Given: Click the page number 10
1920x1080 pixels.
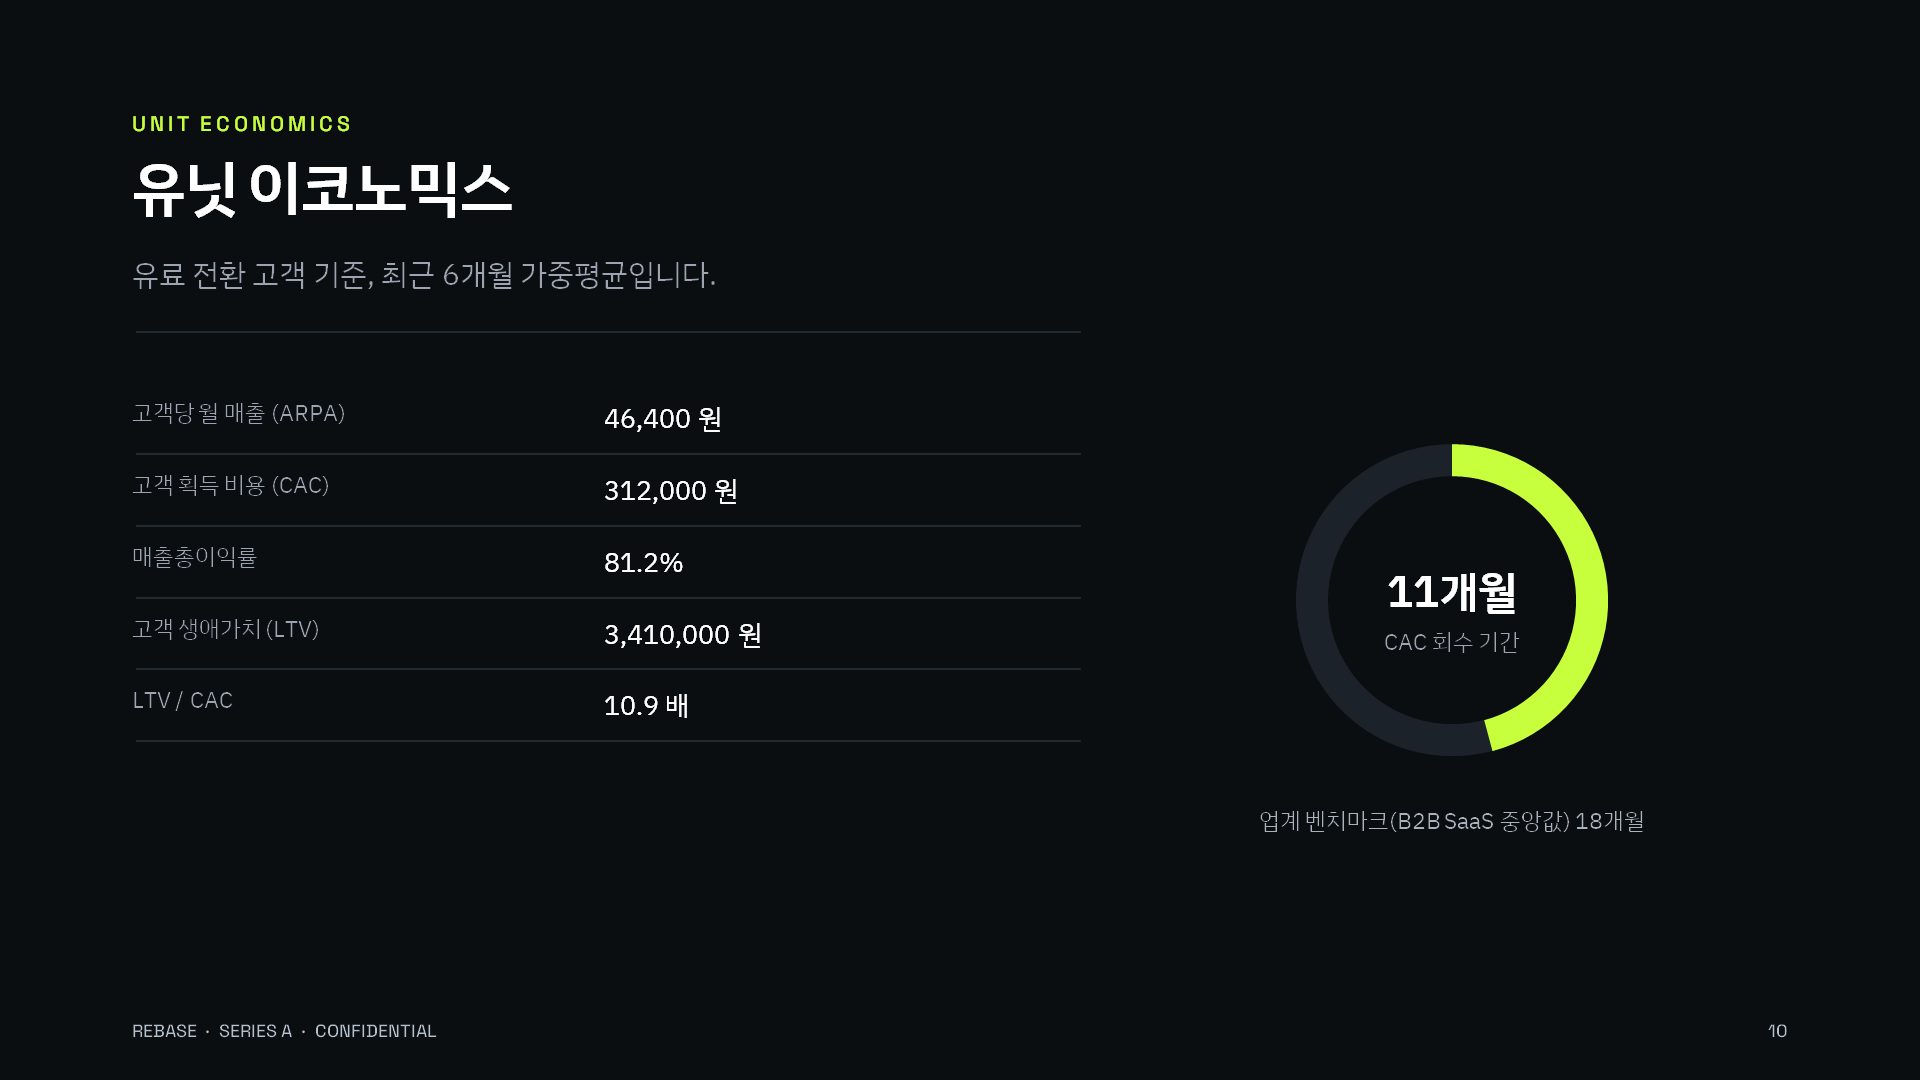Looking at the screenshot, I should (1777, 1031).
